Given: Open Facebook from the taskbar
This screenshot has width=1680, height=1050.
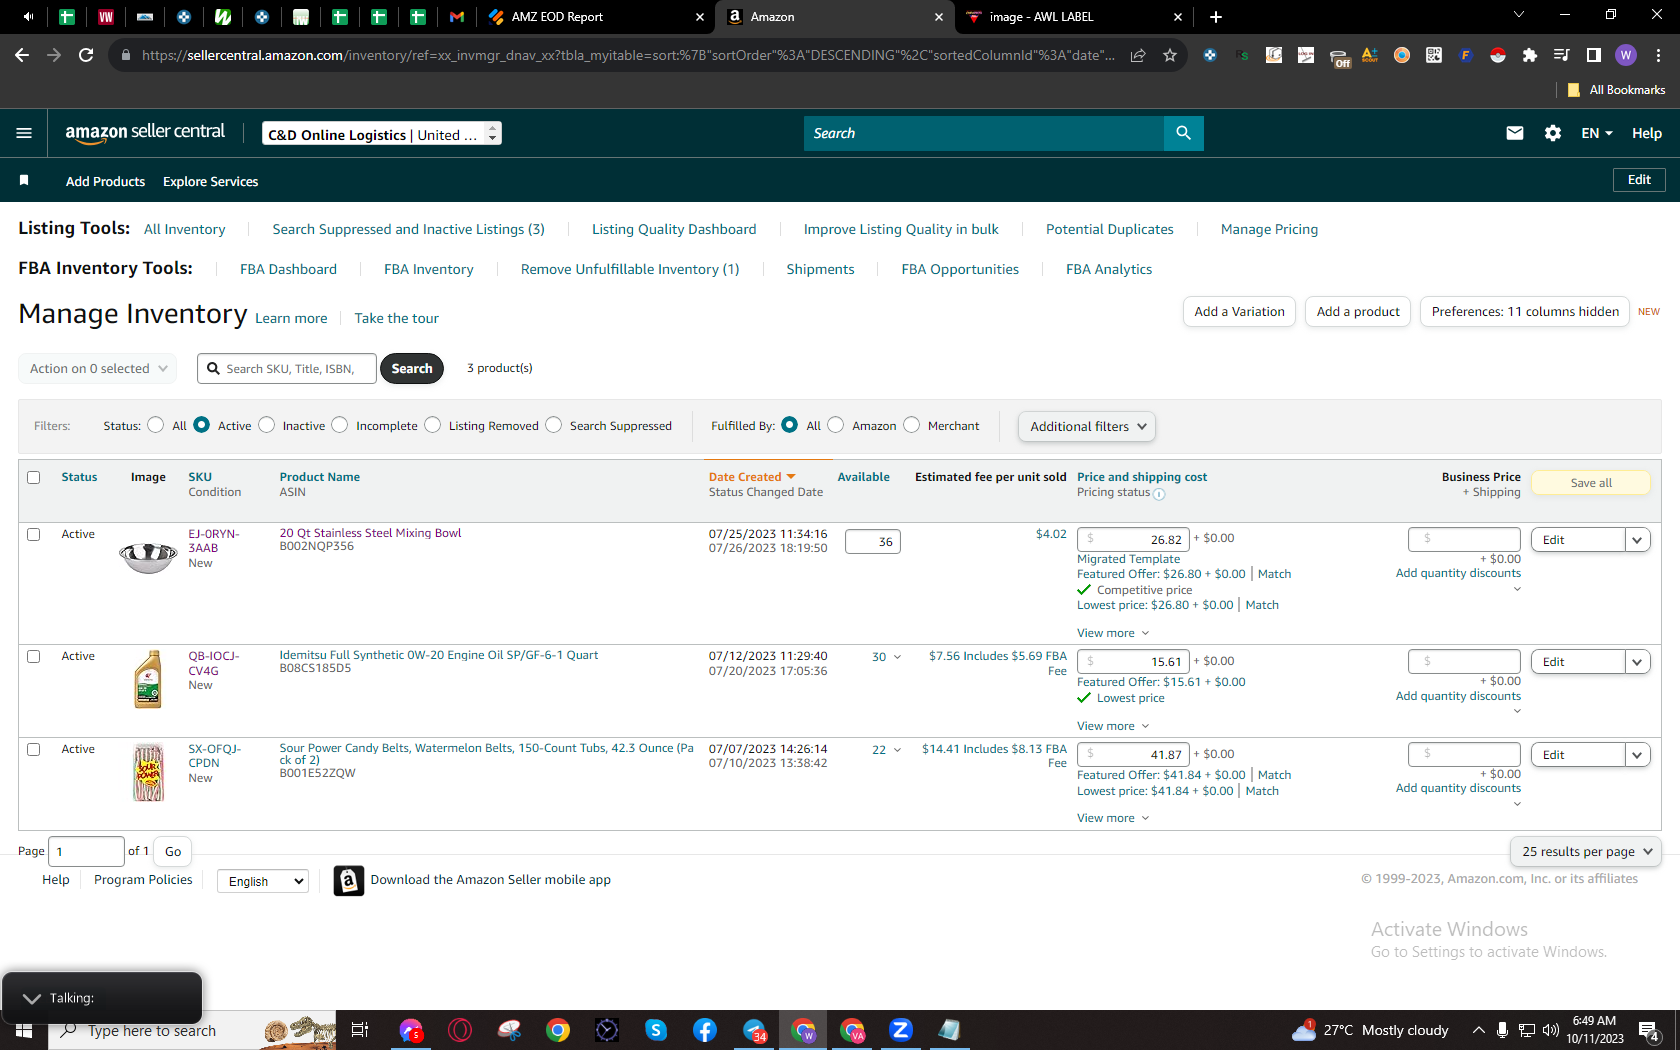Looking at the screenshot, I should (705, 1030).
